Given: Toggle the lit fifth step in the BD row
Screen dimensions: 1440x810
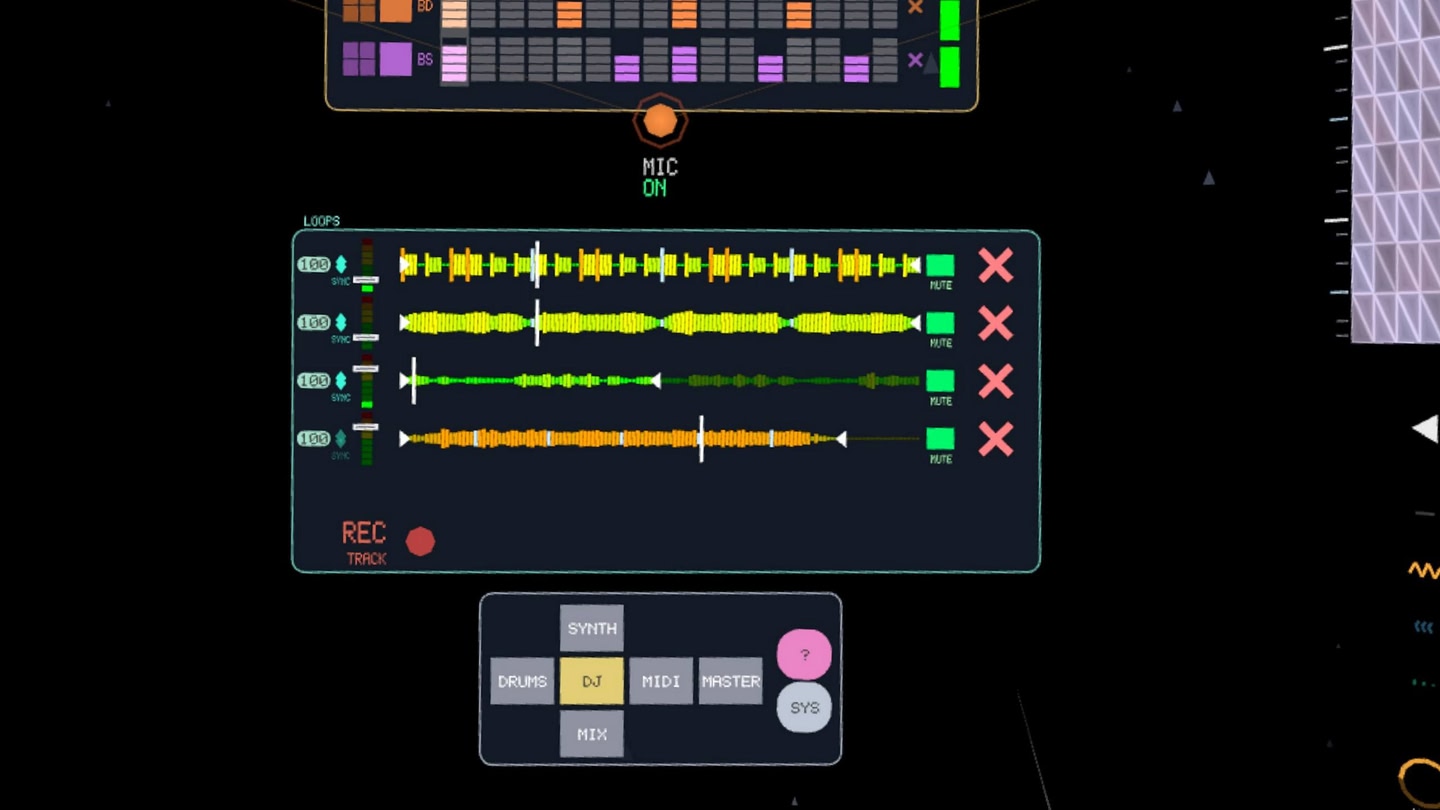Looking at the screenshot, I should coord(569,14).
